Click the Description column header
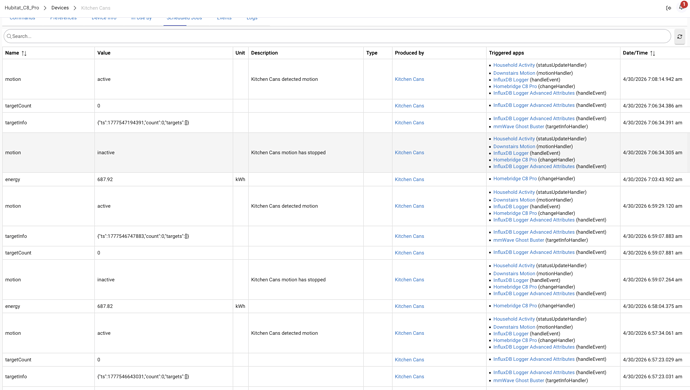 click(264, 53)
